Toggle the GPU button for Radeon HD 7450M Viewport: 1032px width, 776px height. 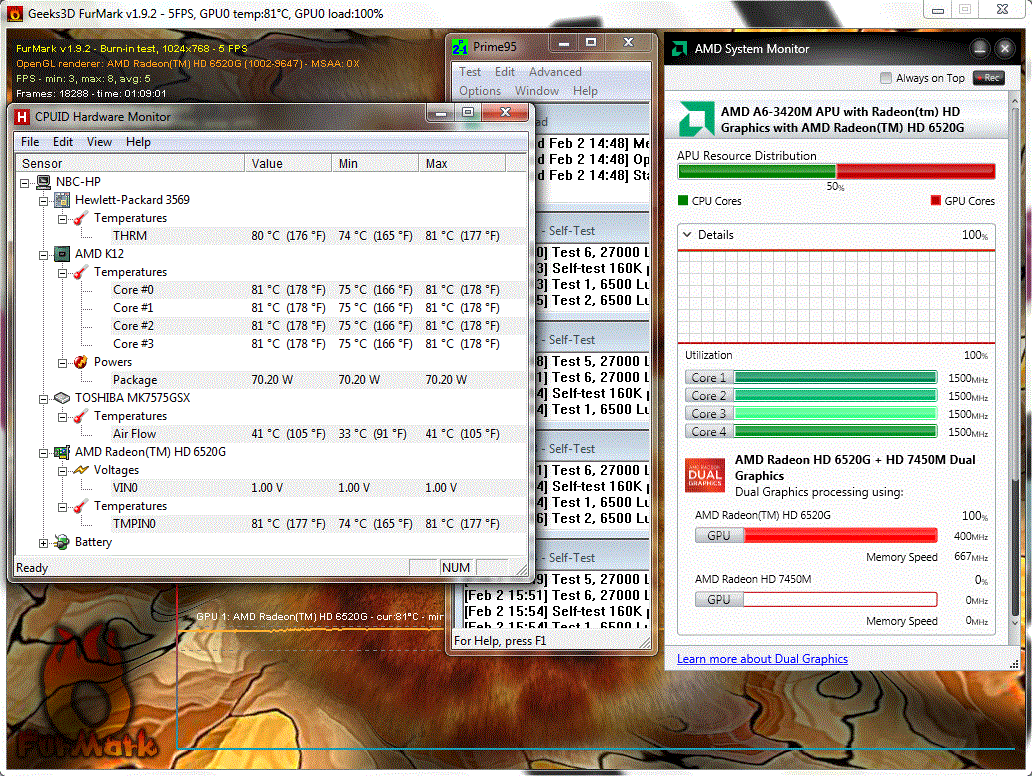click(x=718, y=599)
